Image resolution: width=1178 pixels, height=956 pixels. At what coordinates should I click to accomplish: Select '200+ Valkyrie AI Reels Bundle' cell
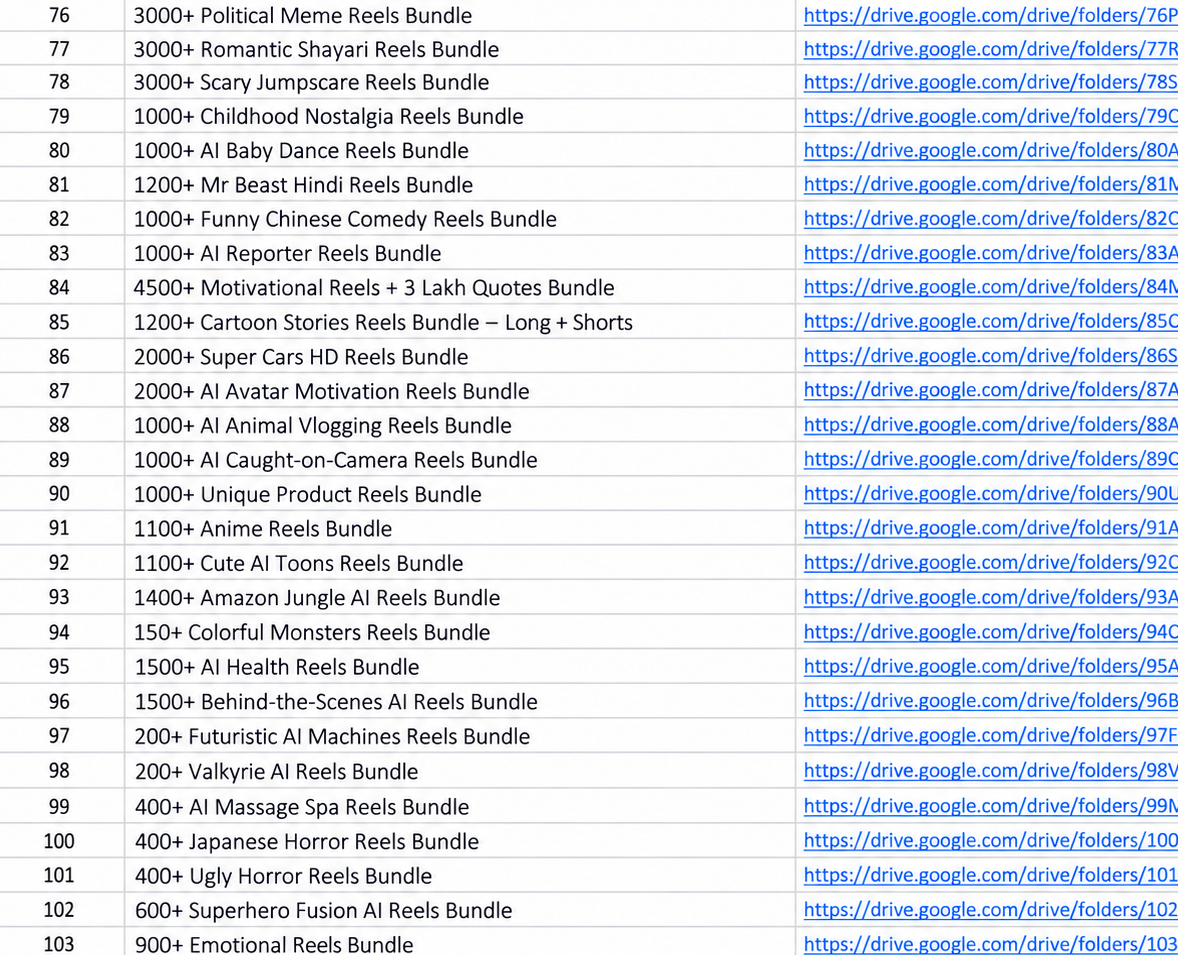point(460,771)
